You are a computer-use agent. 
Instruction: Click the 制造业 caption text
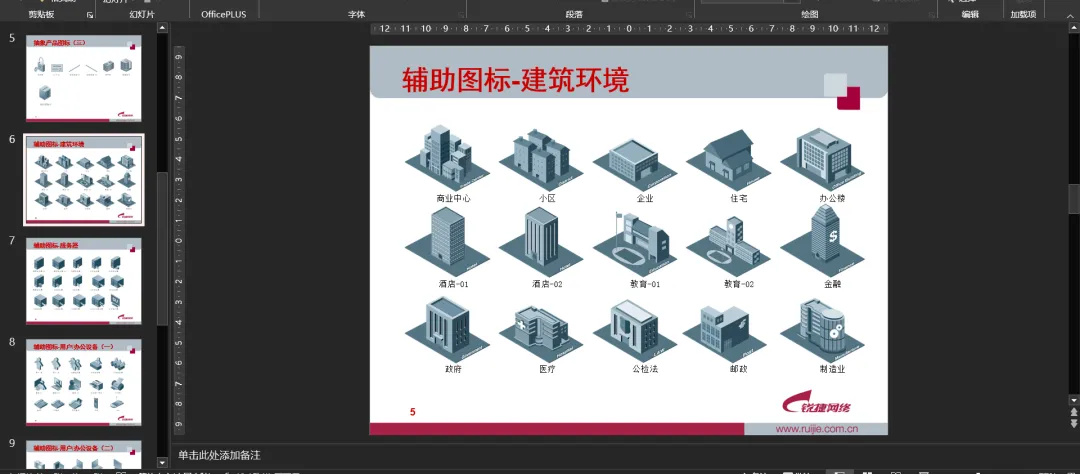[832, 369]
